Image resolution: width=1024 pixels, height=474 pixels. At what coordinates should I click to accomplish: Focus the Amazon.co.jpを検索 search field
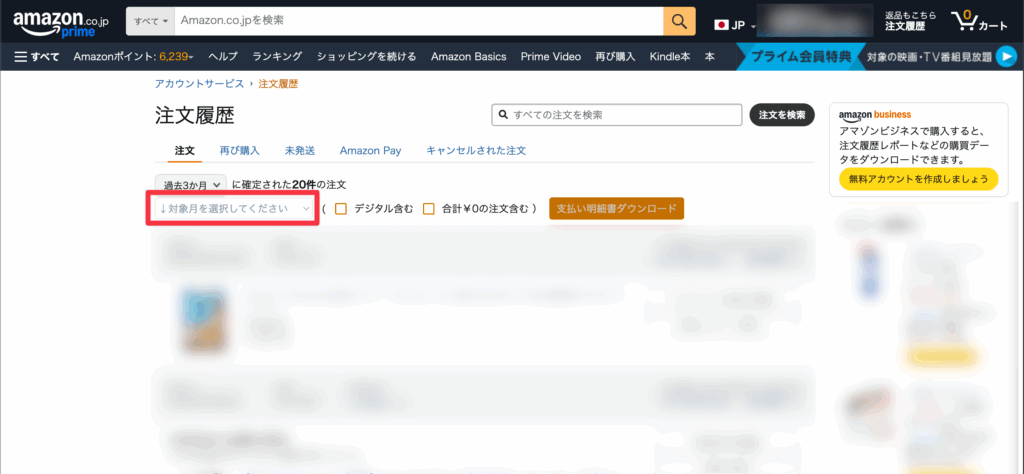(x=419, y=21)
